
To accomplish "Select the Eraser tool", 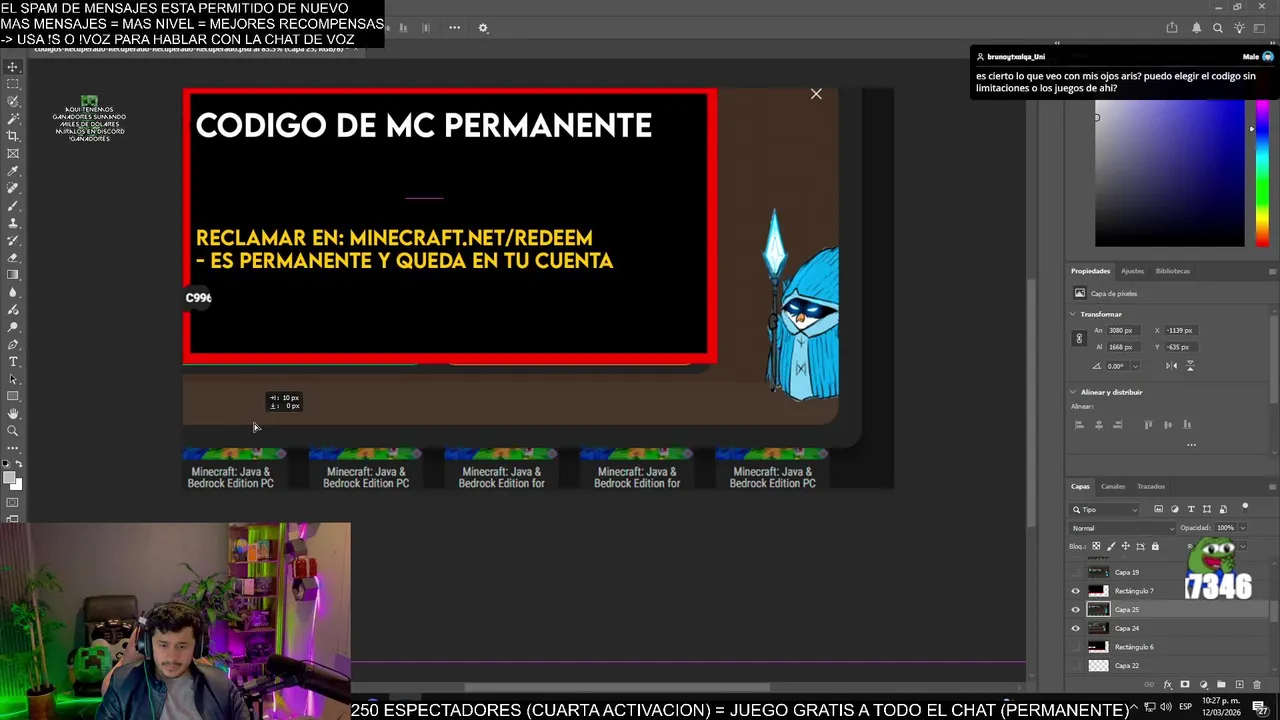I will tap(13, 257).
